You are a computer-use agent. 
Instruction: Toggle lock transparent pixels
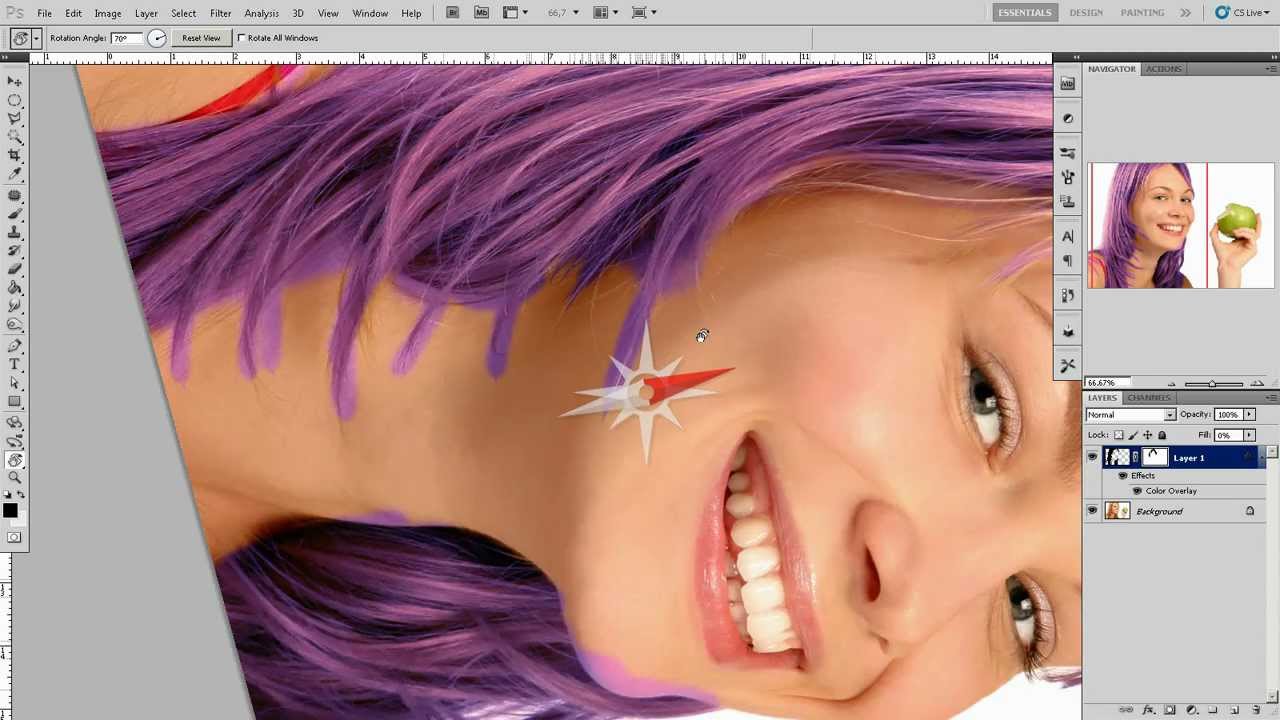click(1119, 435)
